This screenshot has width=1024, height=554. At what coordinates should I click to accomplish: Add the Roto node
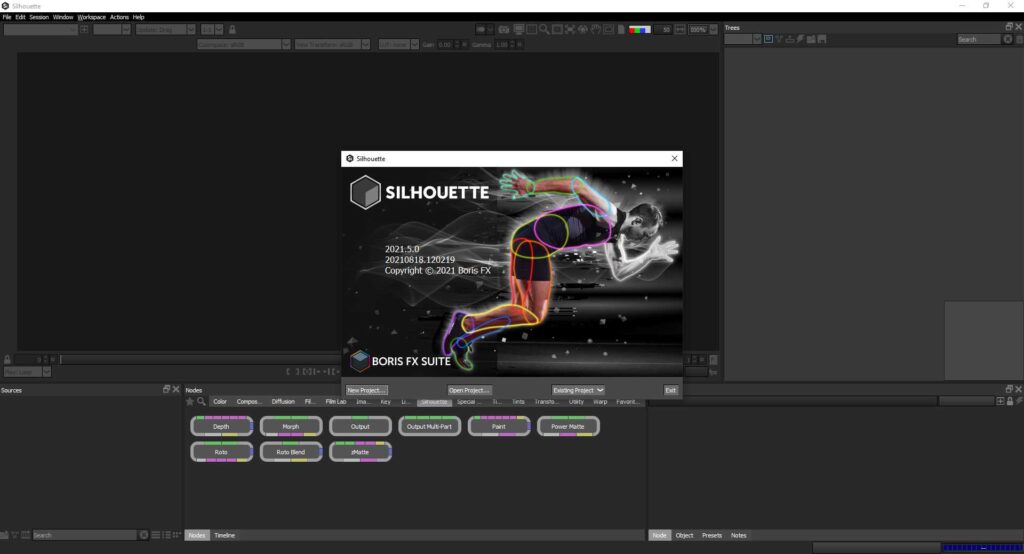click(x=221, y=452)
